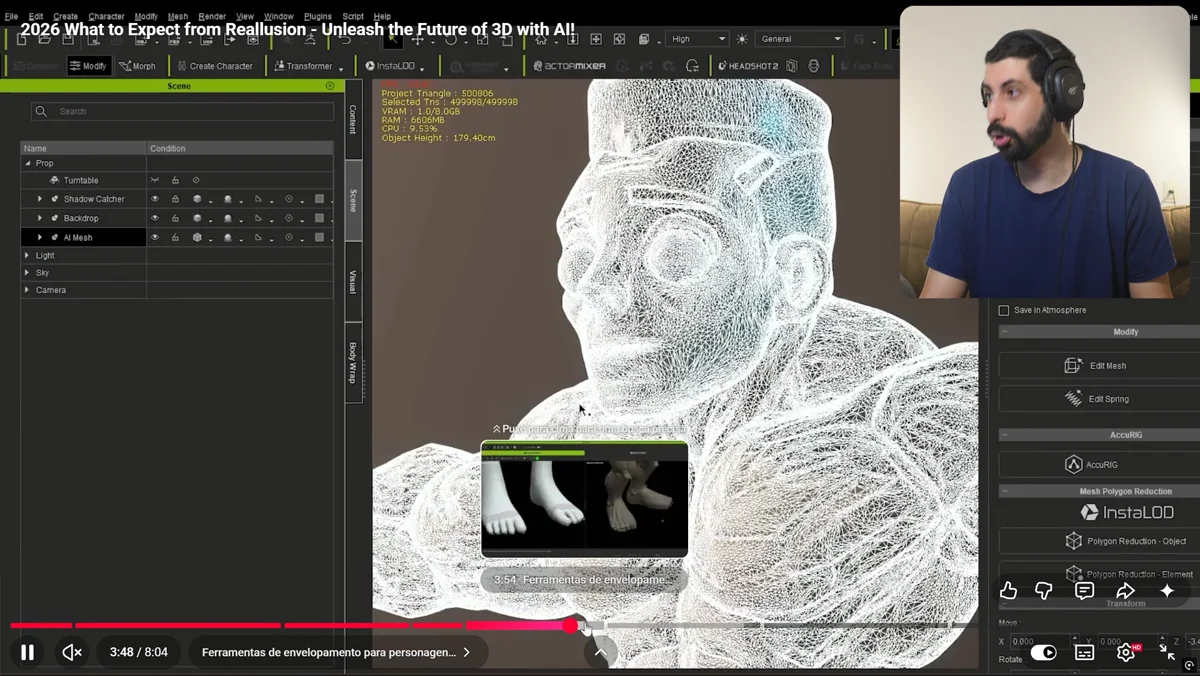
Task: Hide the Backdrop using its eye toggle
Action: pyautogui.click(x=156, y=218)
